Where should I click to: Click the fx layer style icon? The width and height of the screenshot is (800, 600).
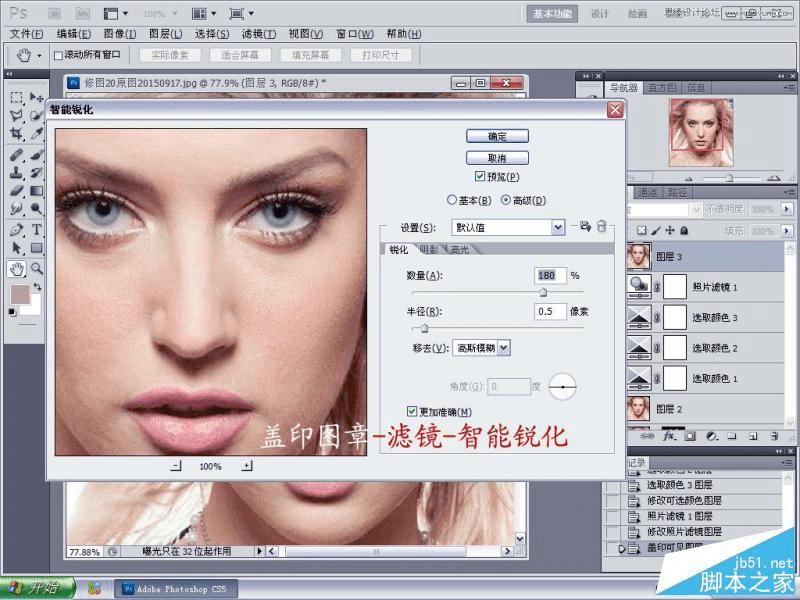[x=669, y=436]
